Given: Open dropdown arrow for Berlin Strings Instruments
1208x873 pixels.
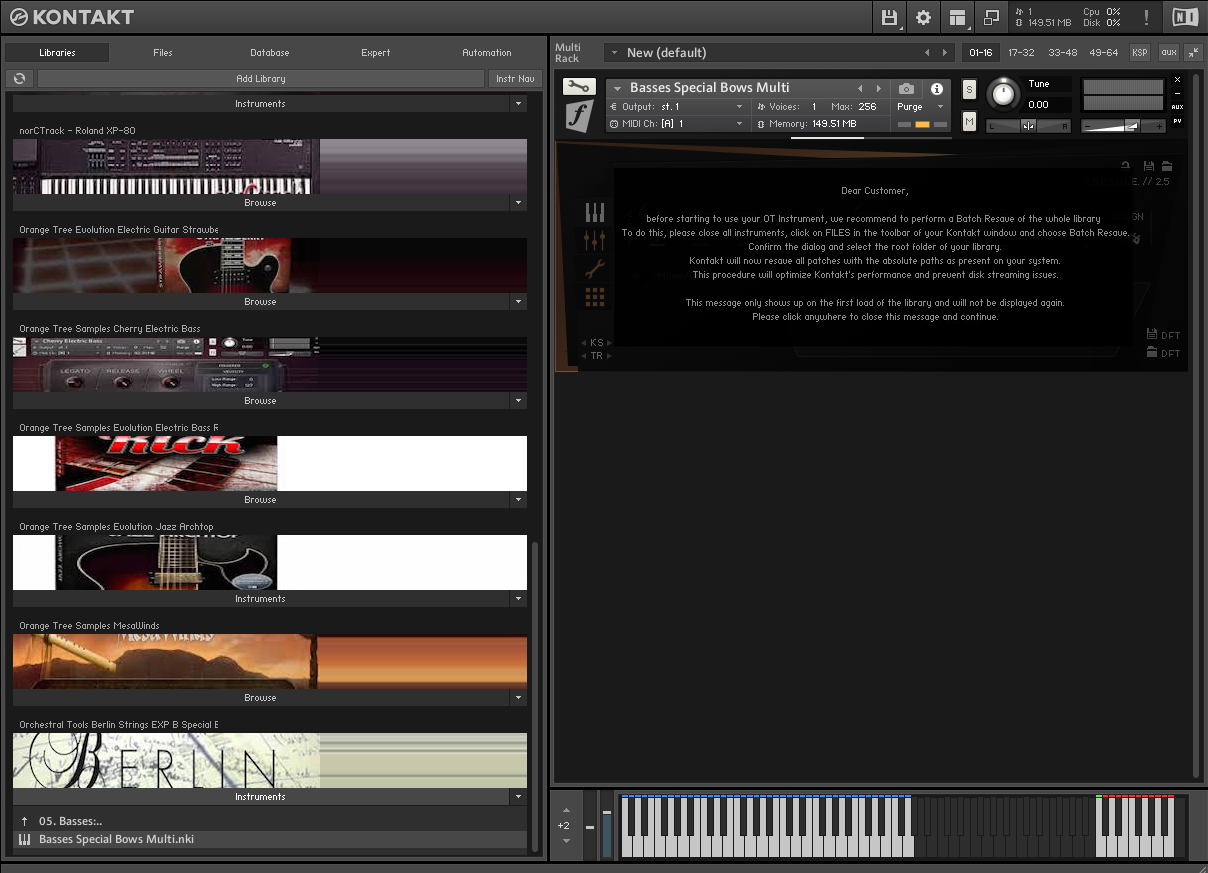Looking at the screenshot, I should pos(518,797).
